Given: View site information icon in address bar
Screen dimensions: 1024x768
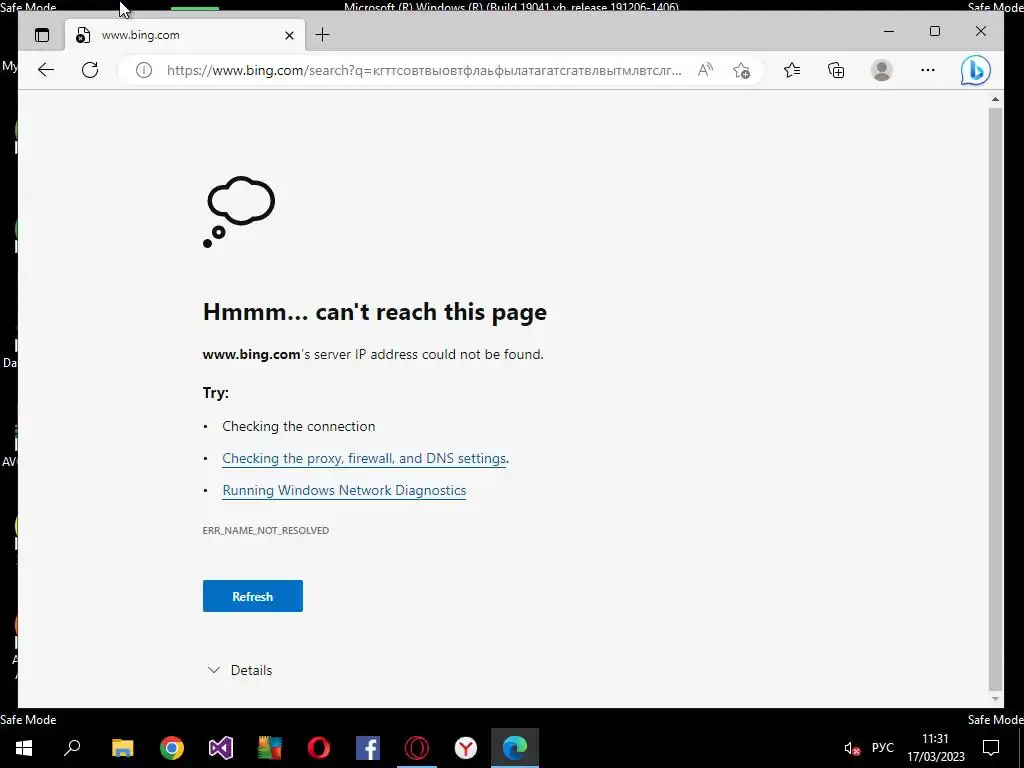Looking at the screenshot, I should (144, 70).
